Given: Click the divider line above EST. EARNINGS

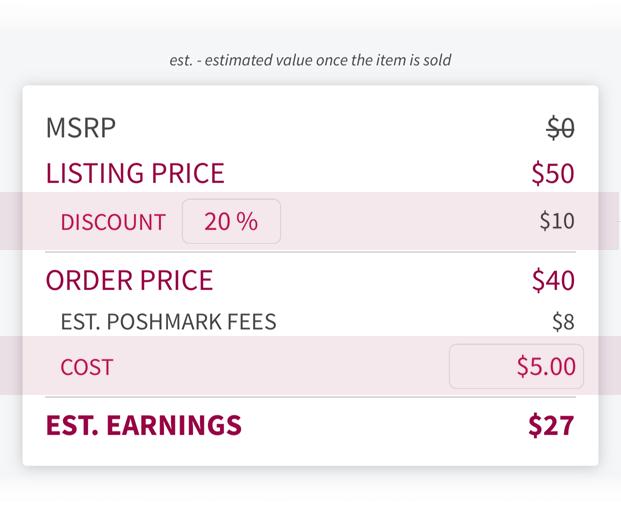Looking at the screenshot, I should click(x=310, y=397).
